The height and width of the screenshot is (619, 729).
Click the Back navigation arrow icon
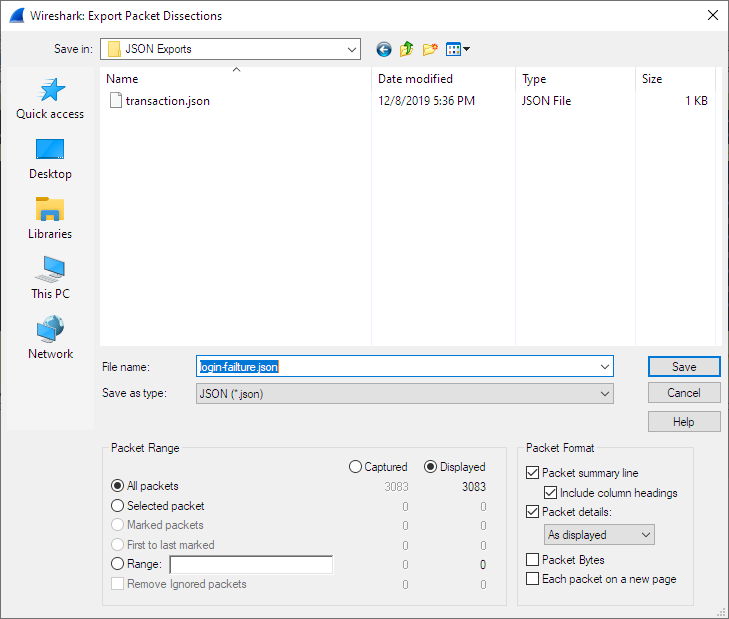(x=383, y=49)
